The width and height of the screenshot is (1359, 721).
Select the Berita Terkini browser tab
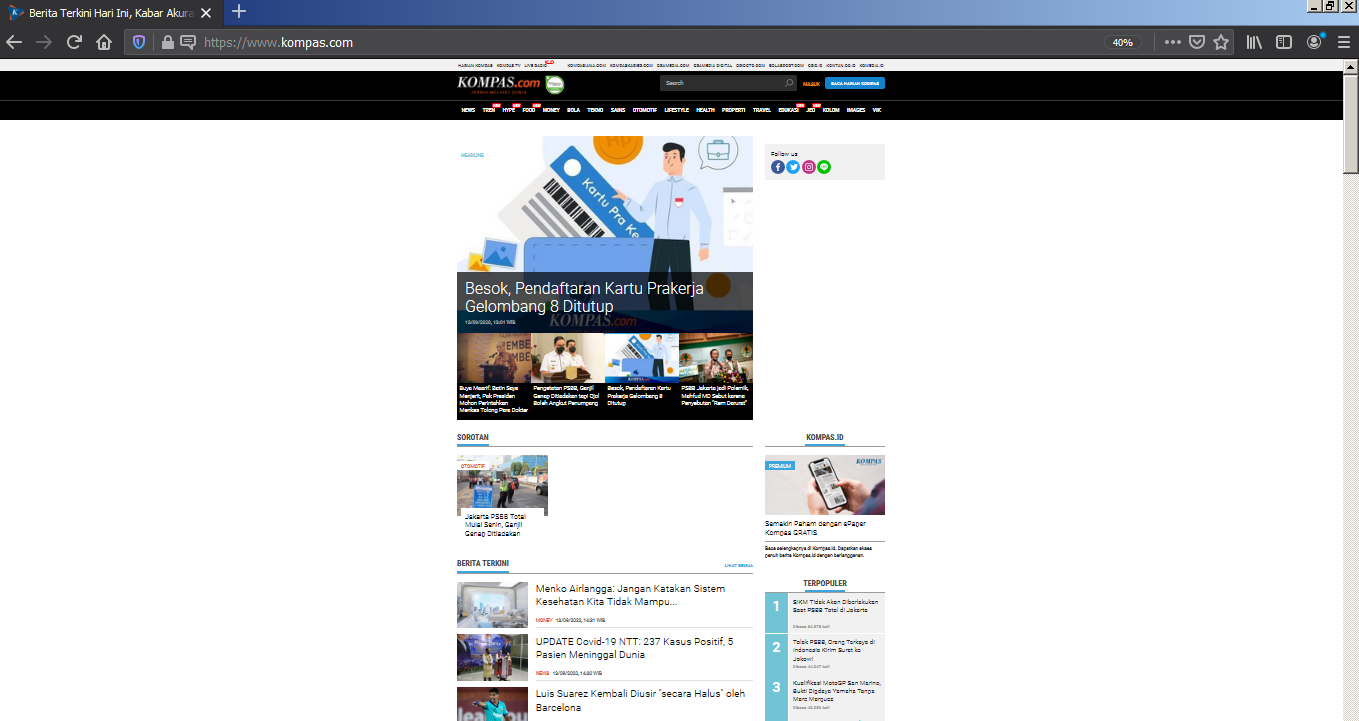110,13
